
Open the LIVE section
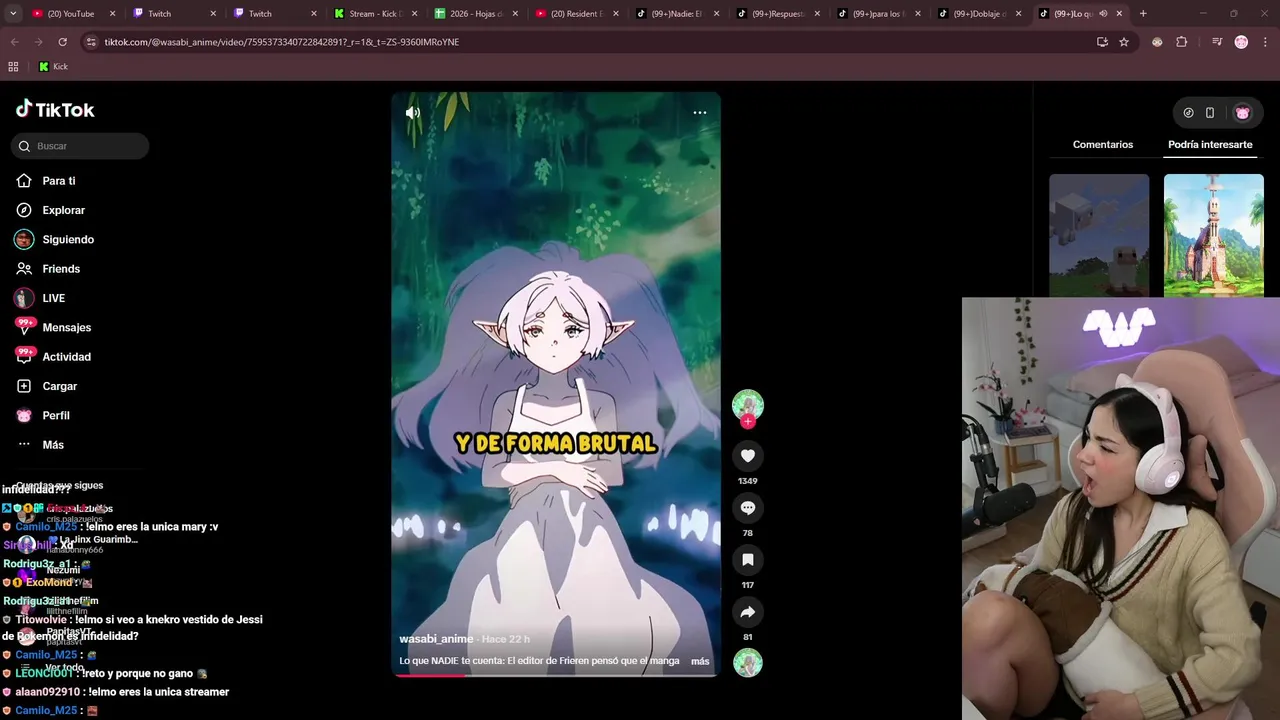tap(53, 298)
